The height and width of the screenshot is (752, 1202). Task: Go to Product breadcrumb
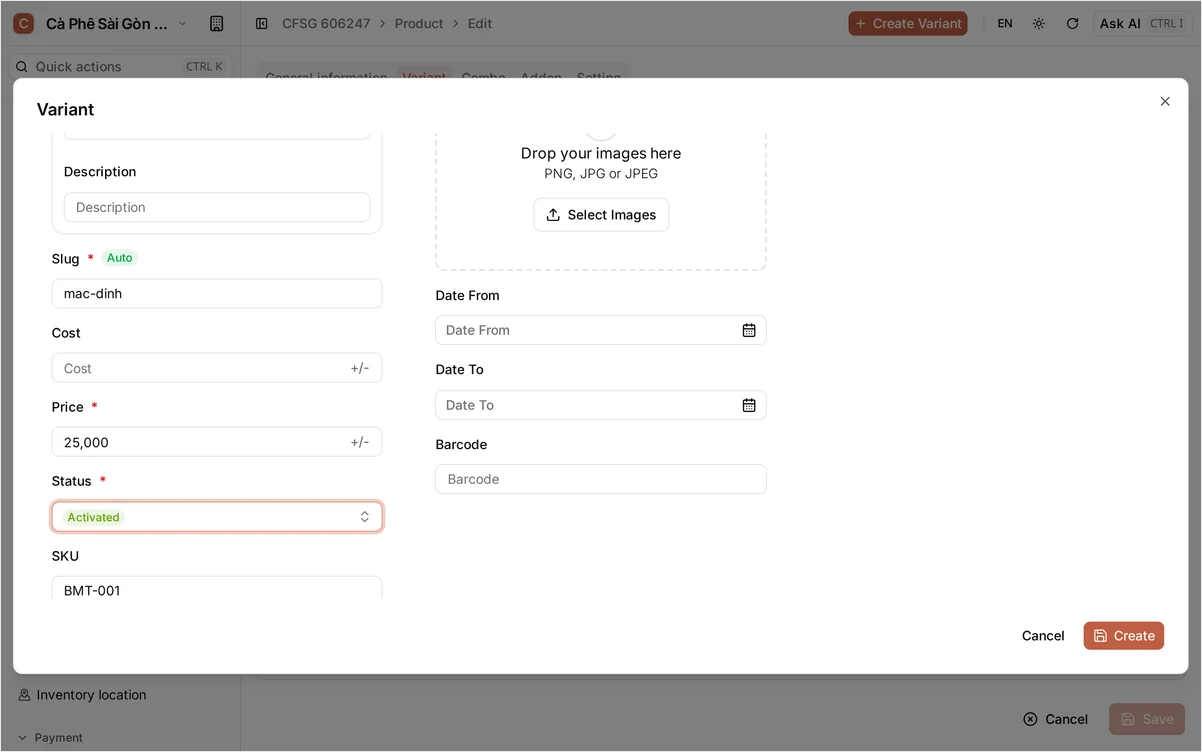419,23
